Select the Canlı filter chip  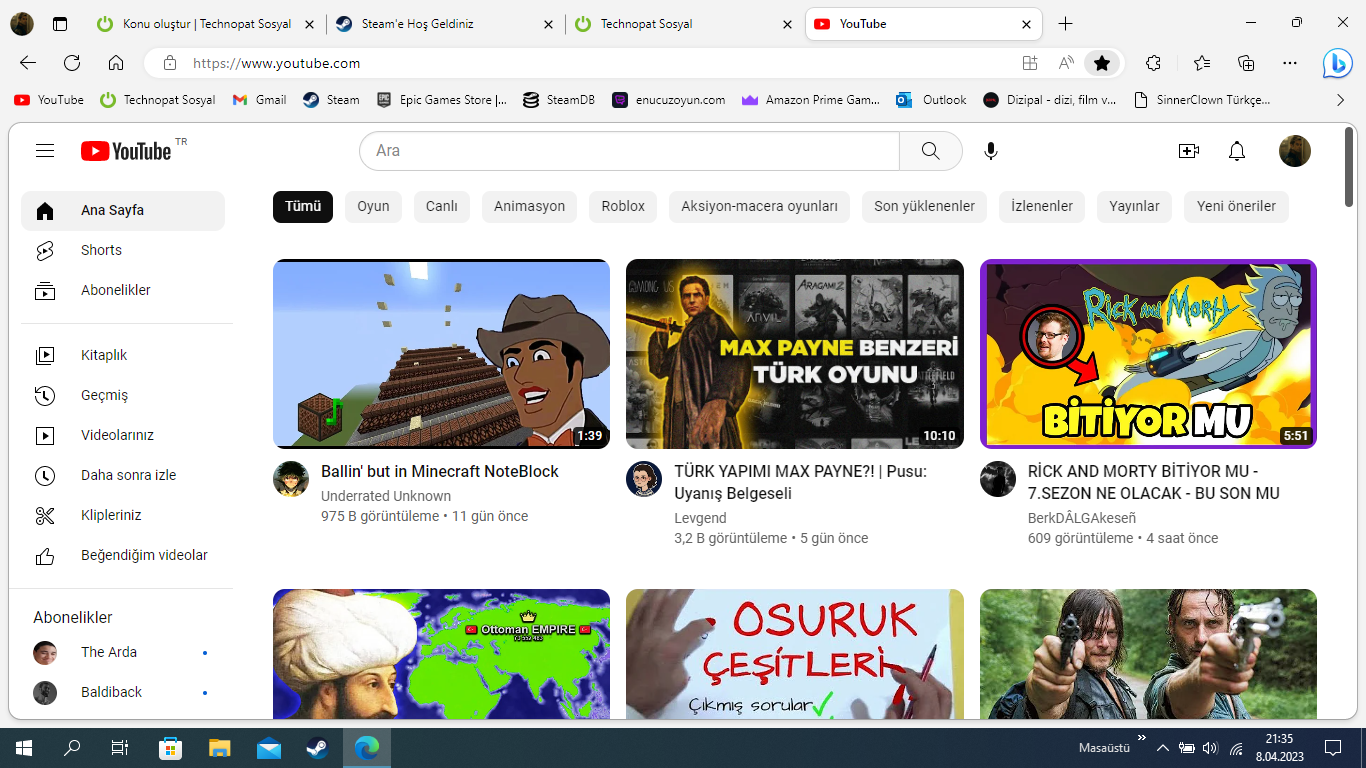pos(442,207)
